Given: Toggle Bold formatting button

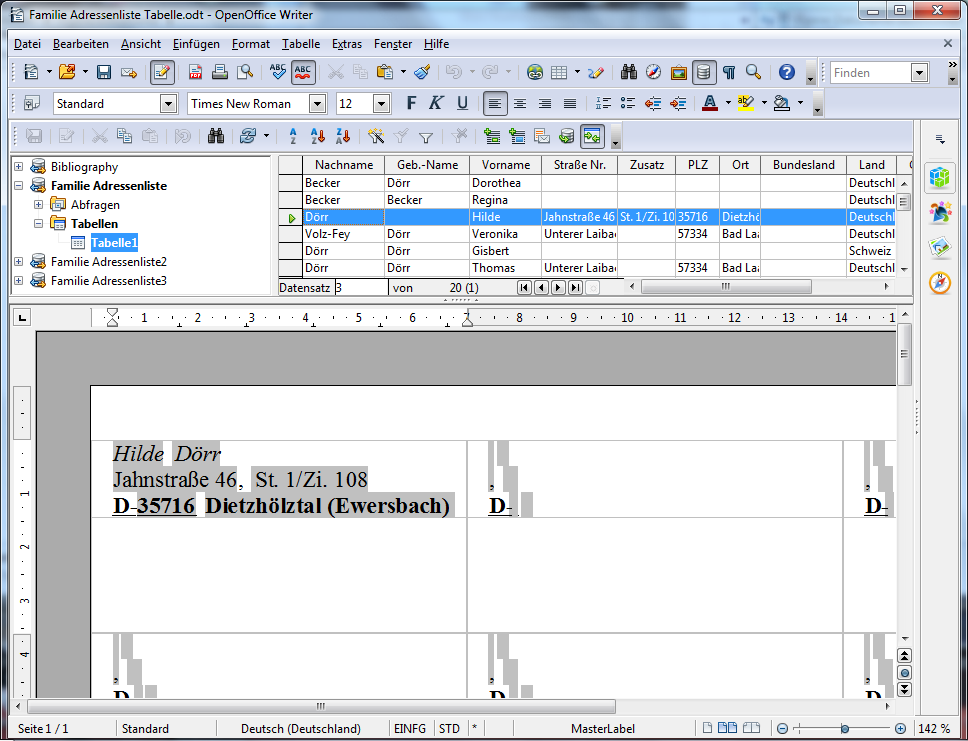Looking at the screenshot, I should tap(410, 103).
